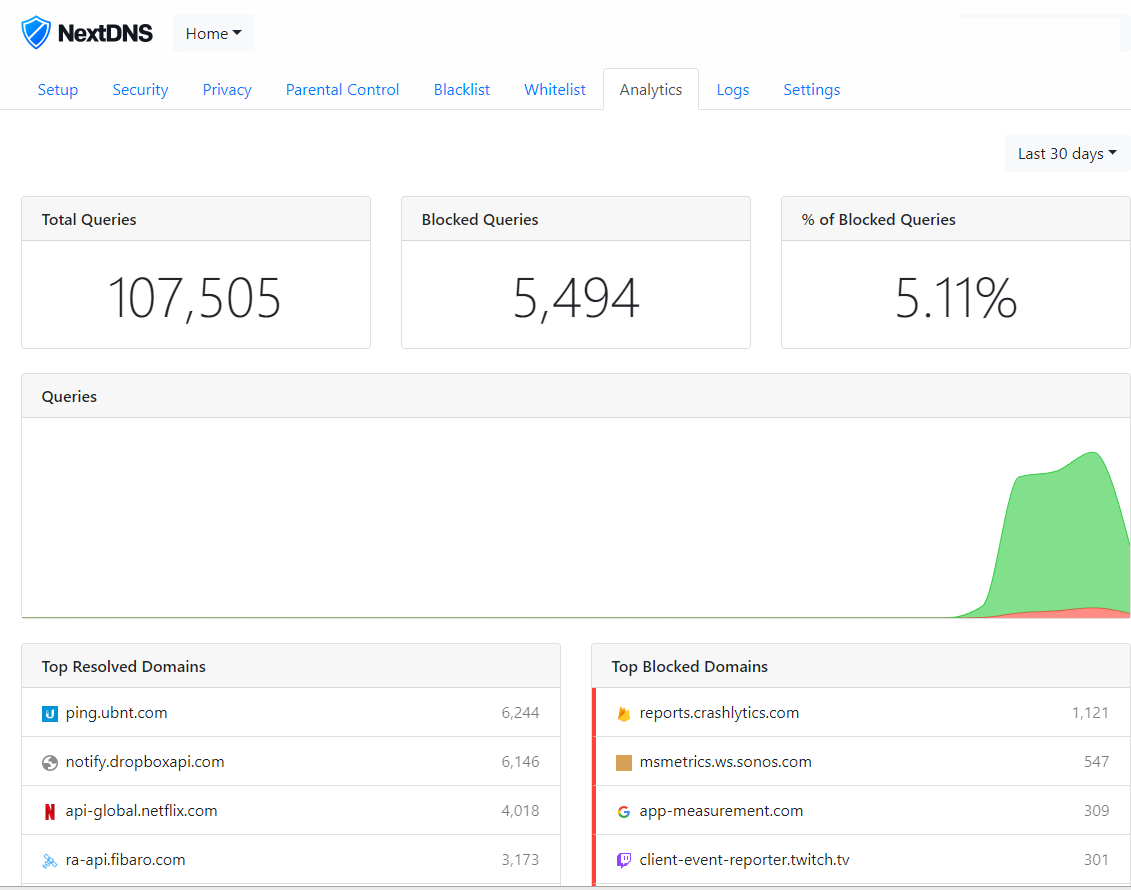Click the 3,173 count for ra-api.fibaro.com

point(520,860)
